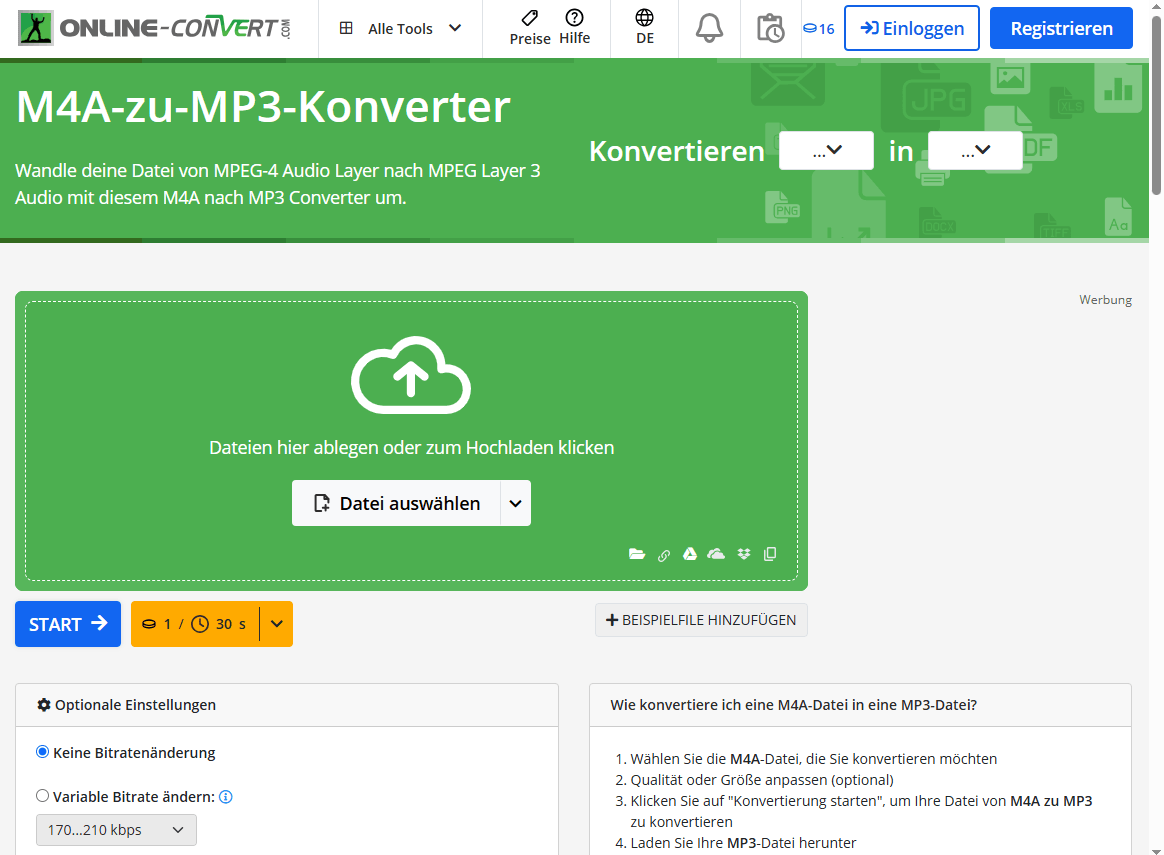This screenshot has height=855, width=1164.
Task: Expand the arrow next to Datei auswählen
Action: click(515, 503)
